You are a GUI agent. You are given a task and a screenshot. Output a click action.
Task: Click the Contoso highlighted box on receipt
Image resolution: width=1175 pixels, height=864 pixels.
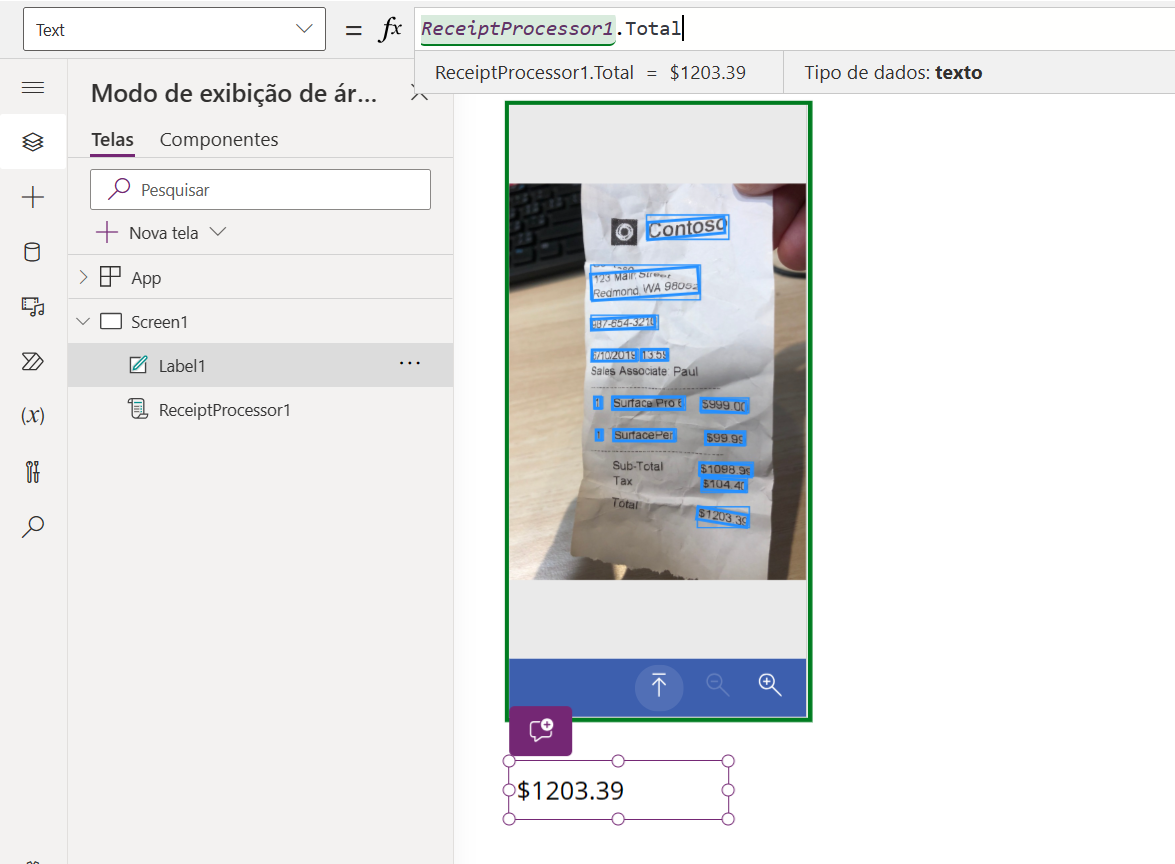click(x=687, y=227)
